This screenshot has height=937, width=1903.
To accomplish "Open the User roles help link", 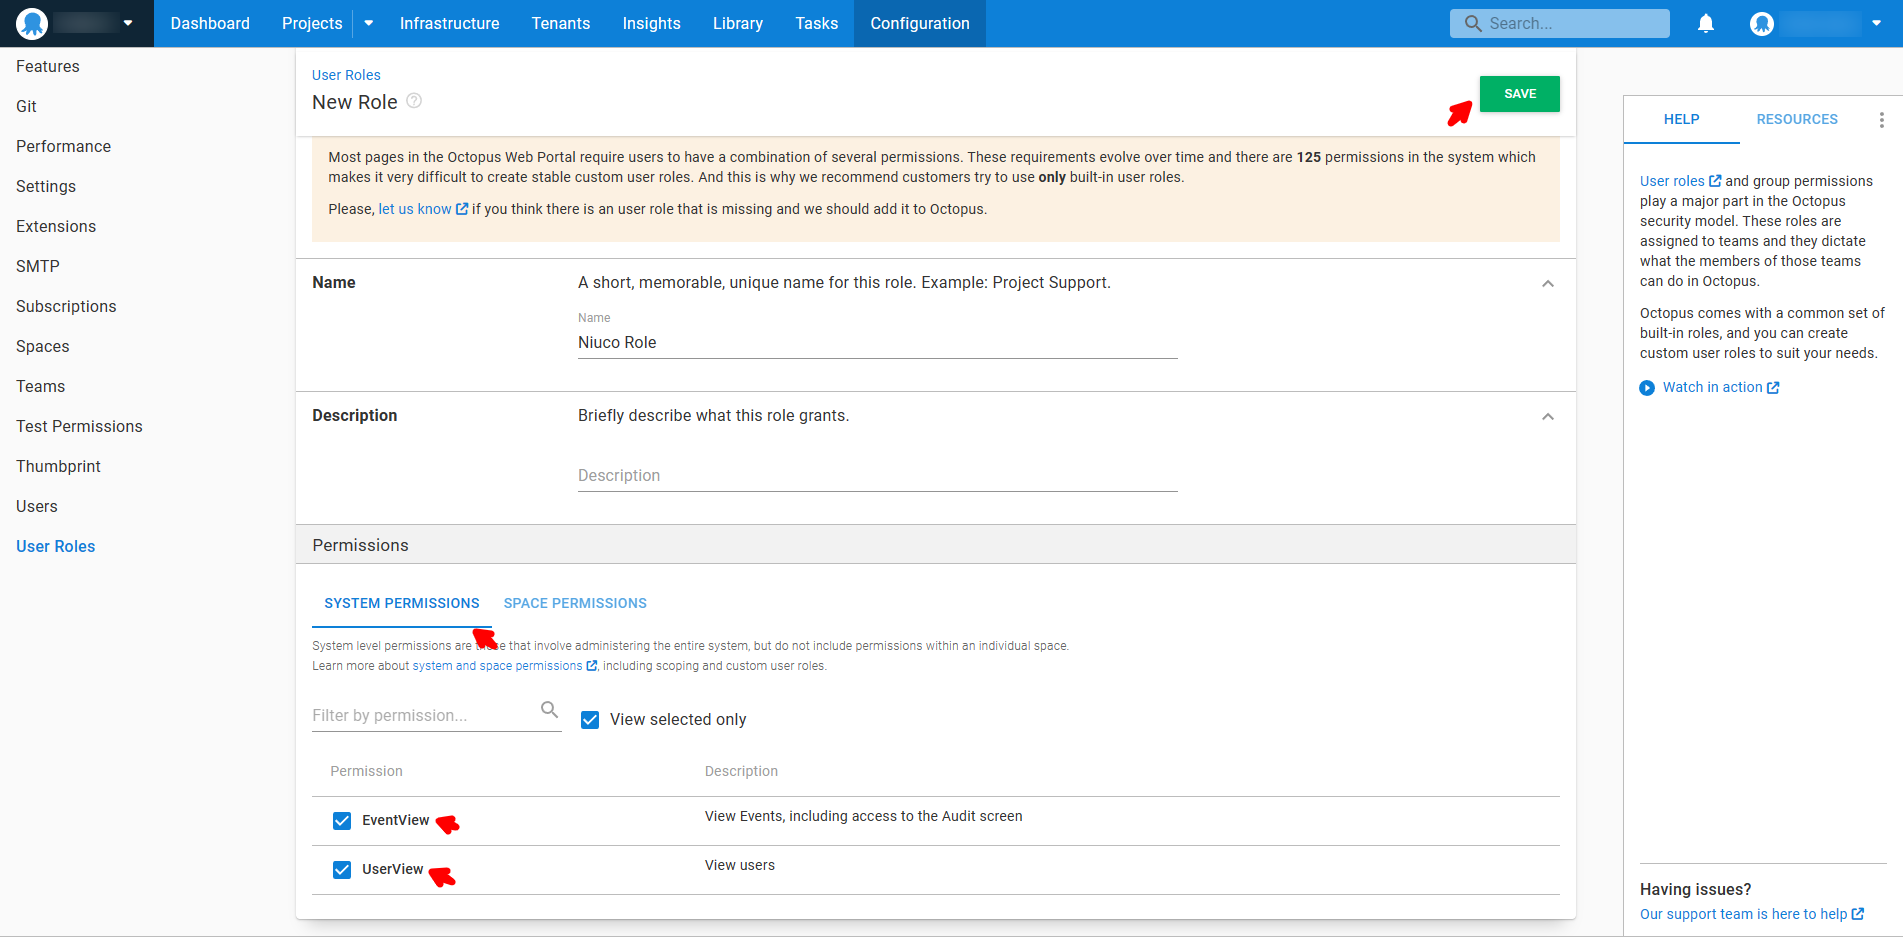I will (x=1672, y=181).
